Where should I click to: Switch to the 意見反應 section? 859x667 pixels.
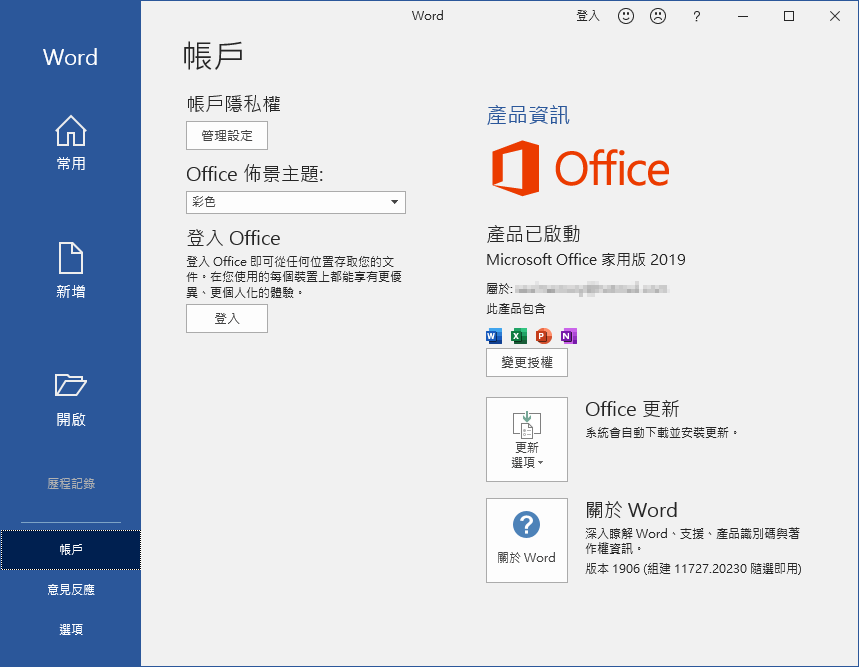point(70,589)
